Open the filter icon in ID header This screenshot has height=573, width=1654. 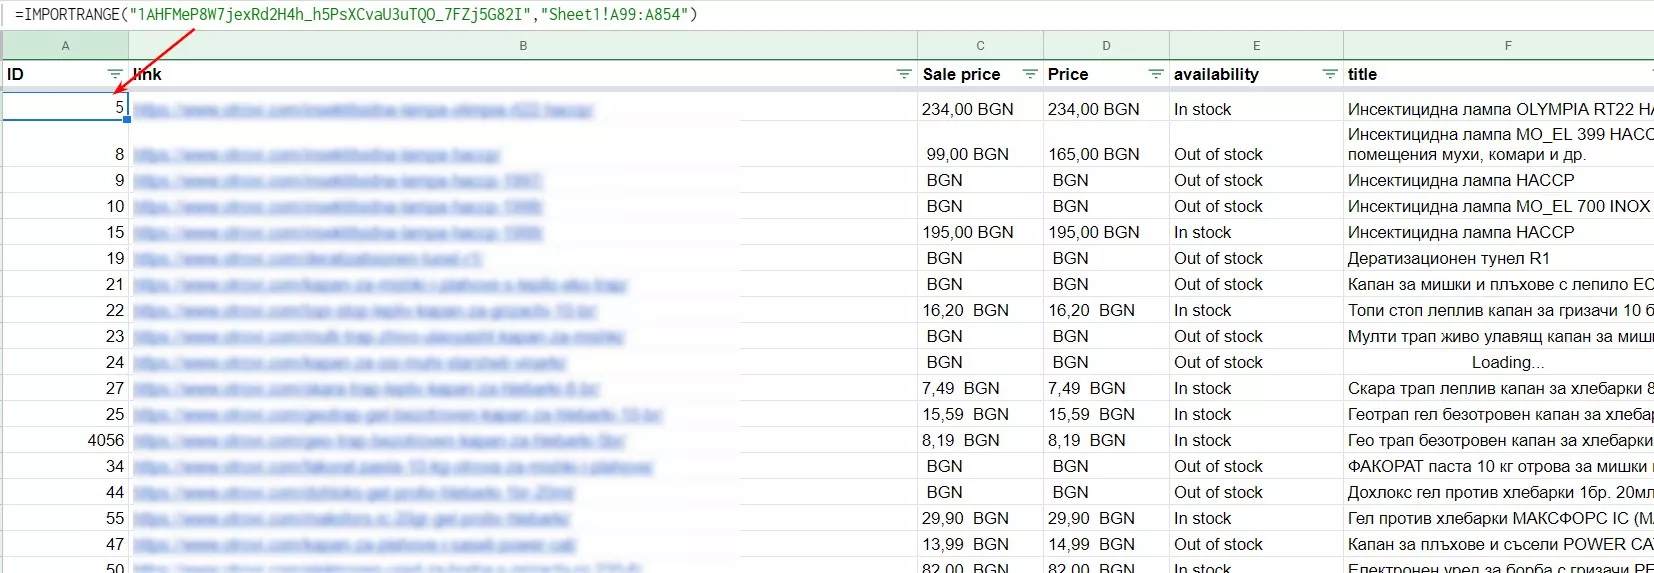[x=115, y=74]
